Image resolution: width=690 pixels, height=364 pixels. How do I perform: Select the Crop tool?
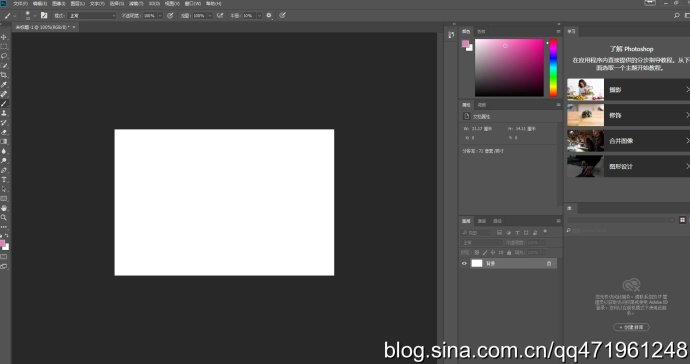[x=4, y=75]
